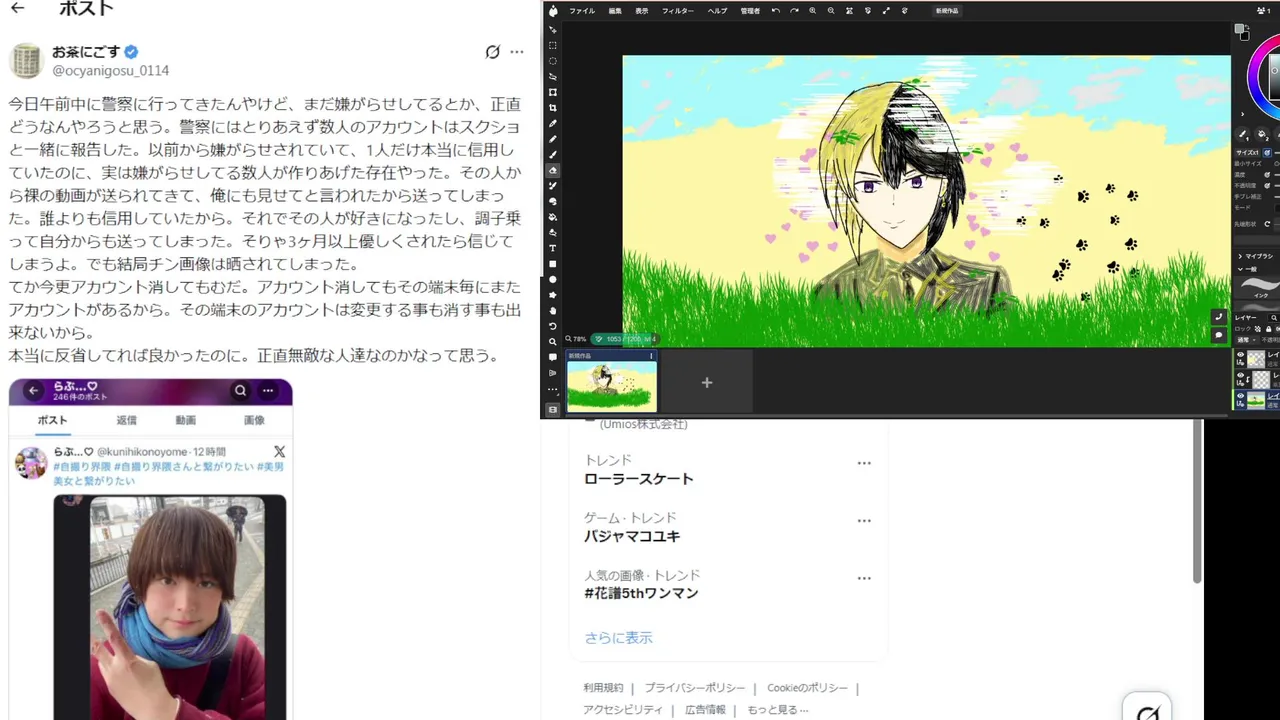Click the X logo on the embedded post
The height and width of the screenshot is (720, 1280).
pos(279,452)
